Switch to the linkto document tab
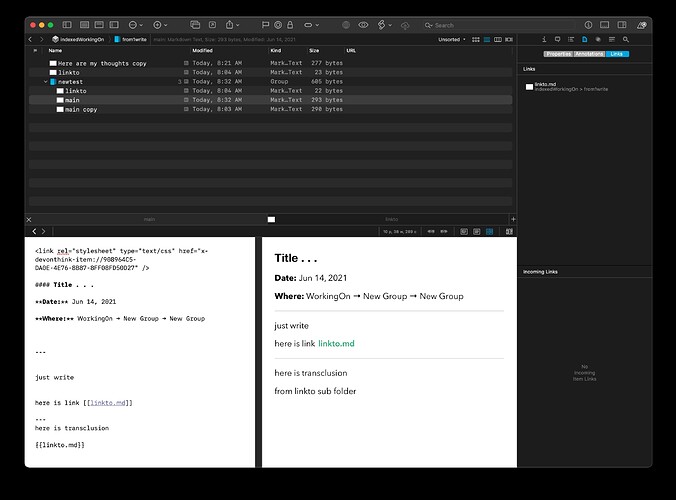Viewport: 676px width, 500px height. pos(391,219)
